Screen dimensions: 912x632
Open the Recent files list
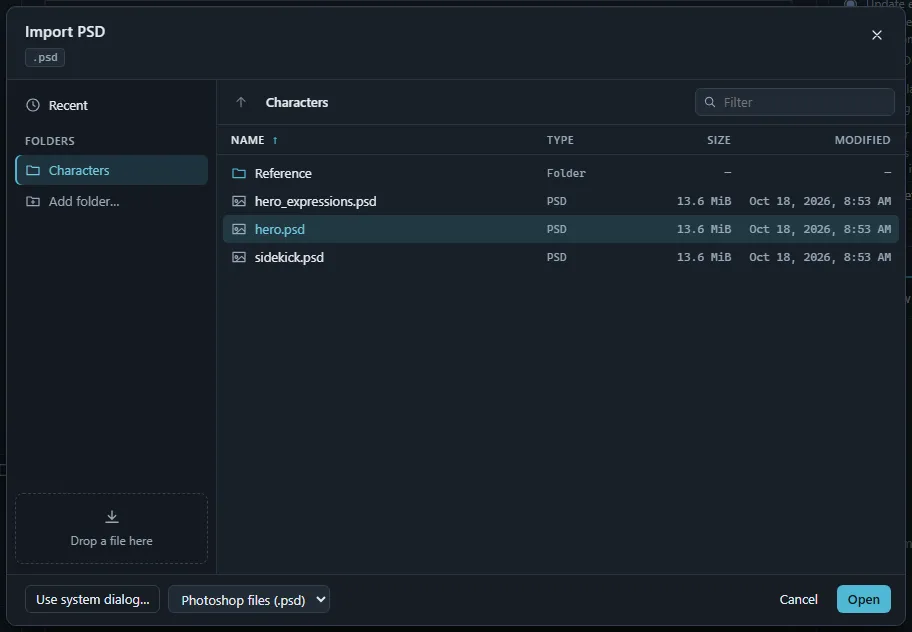111,105
